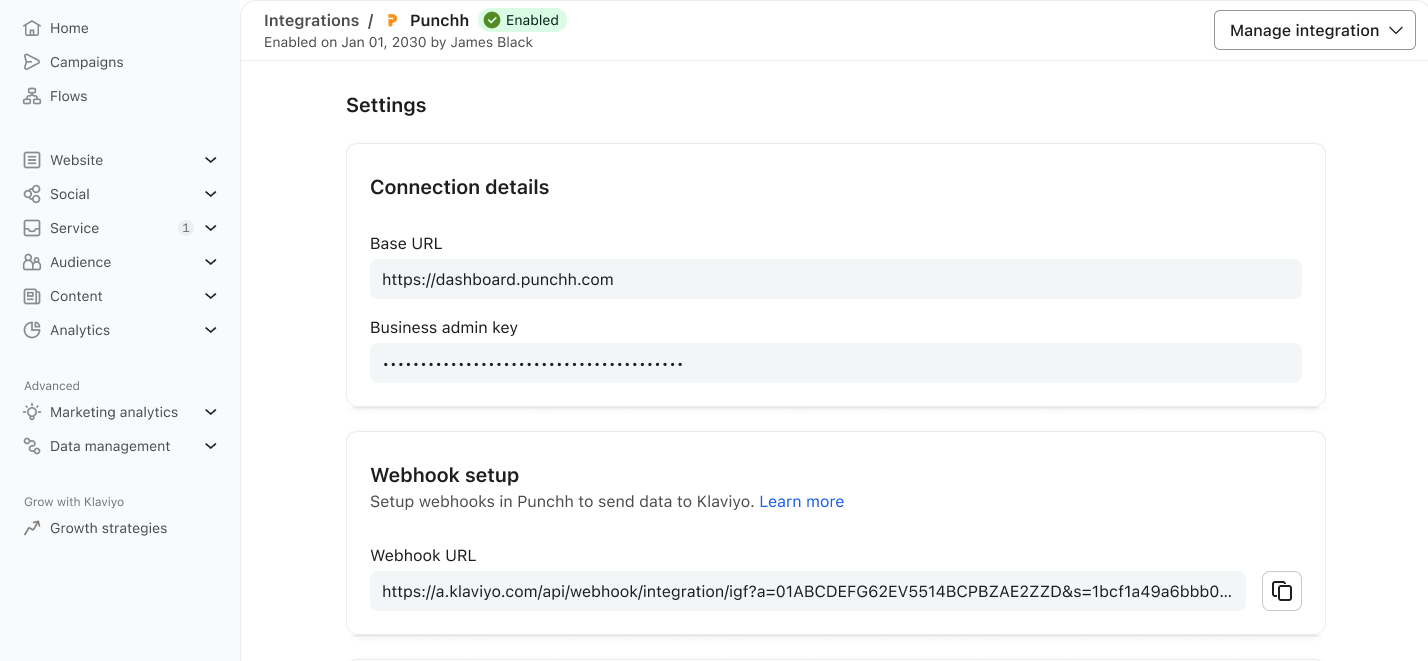
Task: Click the Analytics pie chart icon
Action: (x=33, y=330)
